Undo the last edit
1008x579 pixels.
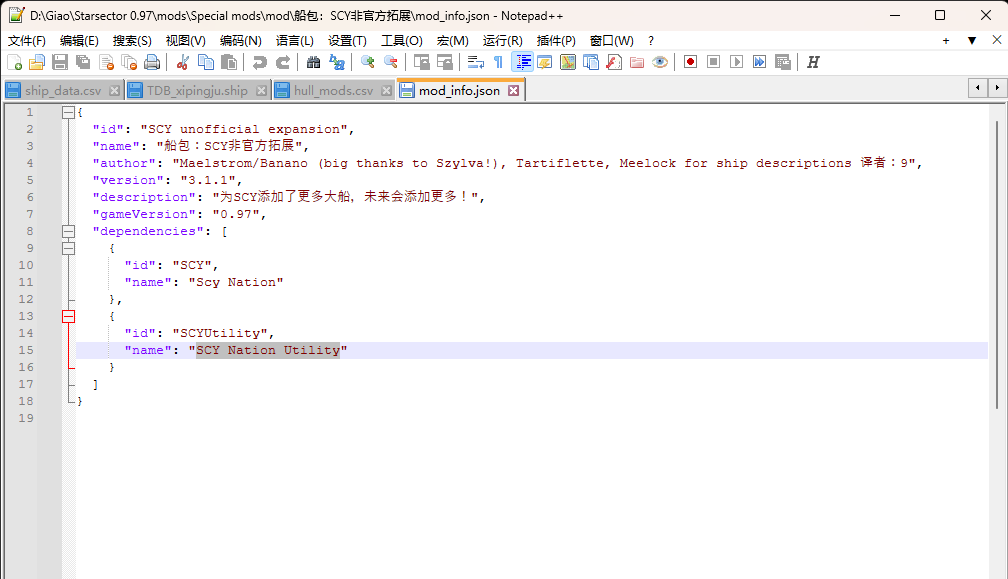258,61
